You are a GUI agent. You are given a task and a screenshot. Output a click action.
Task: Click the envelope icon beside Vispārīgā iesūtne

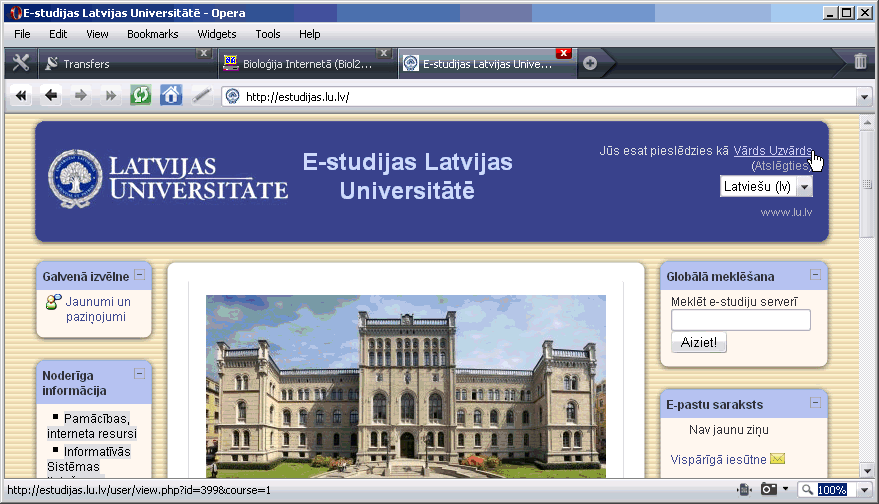click(x=778, y=459)
